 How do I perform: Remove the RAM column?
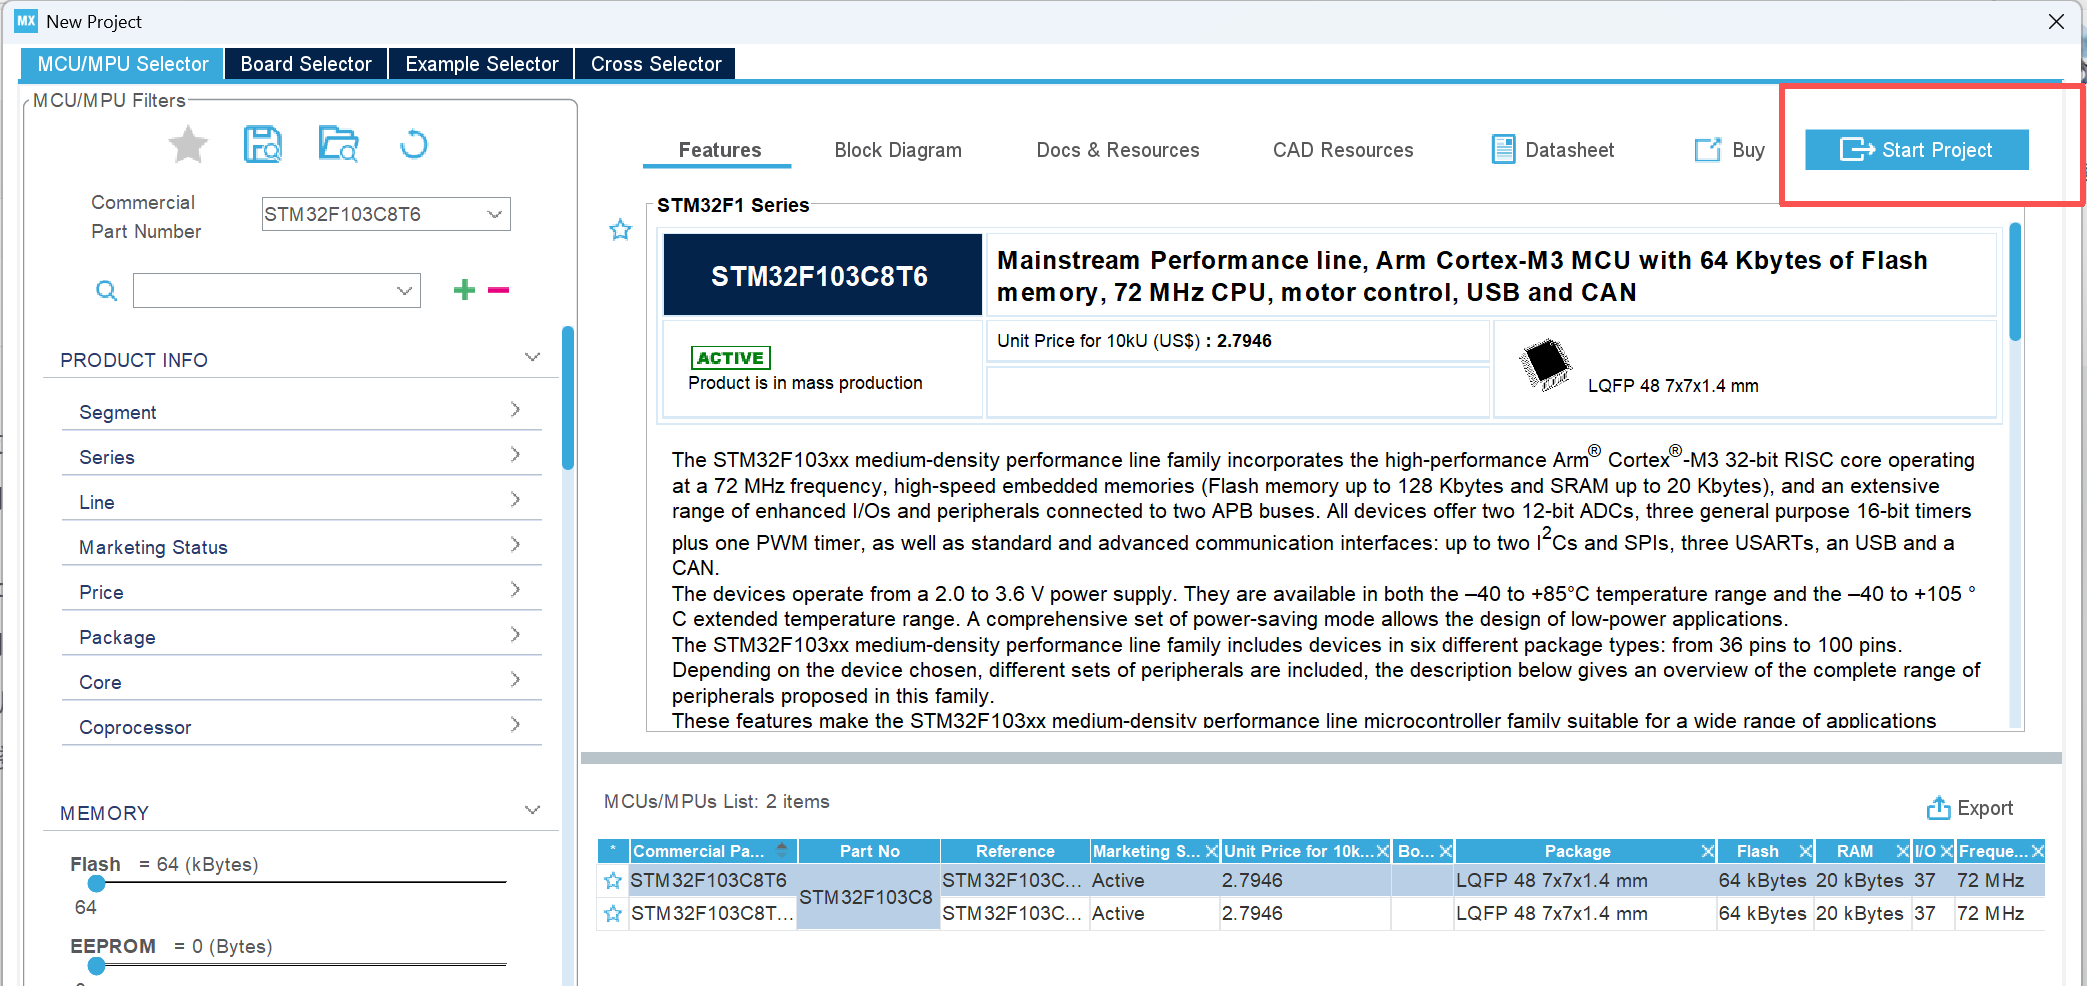tap(1902, 851)
